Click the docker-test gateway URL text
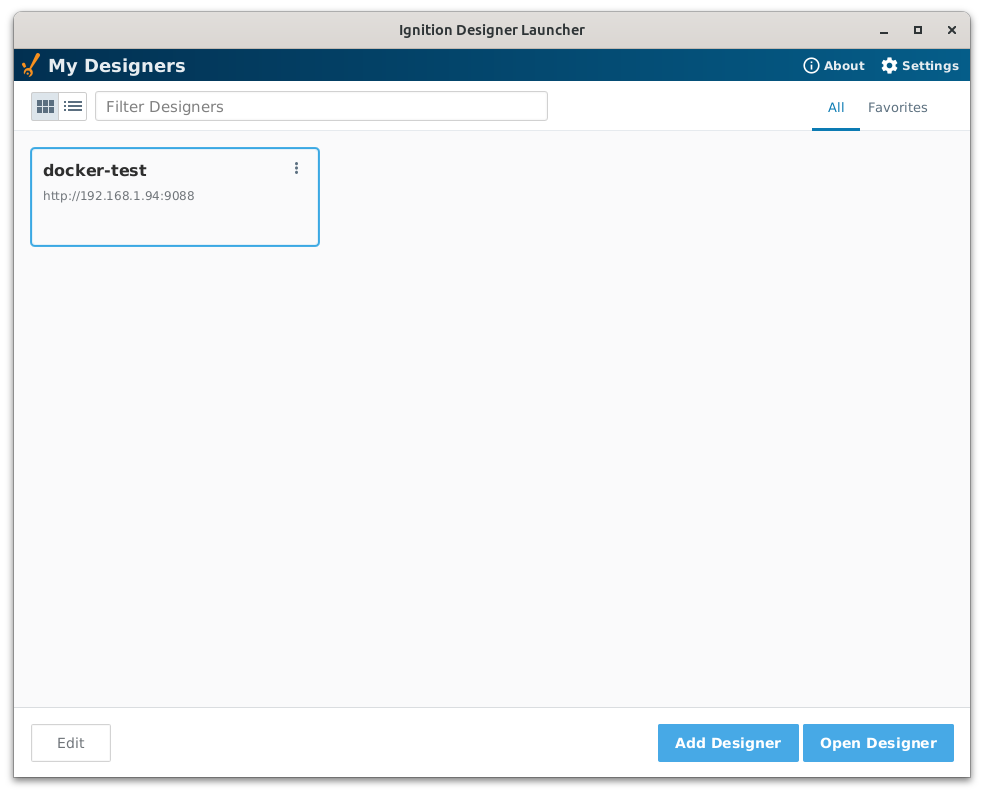984x794 pixels. click(119, 196)
